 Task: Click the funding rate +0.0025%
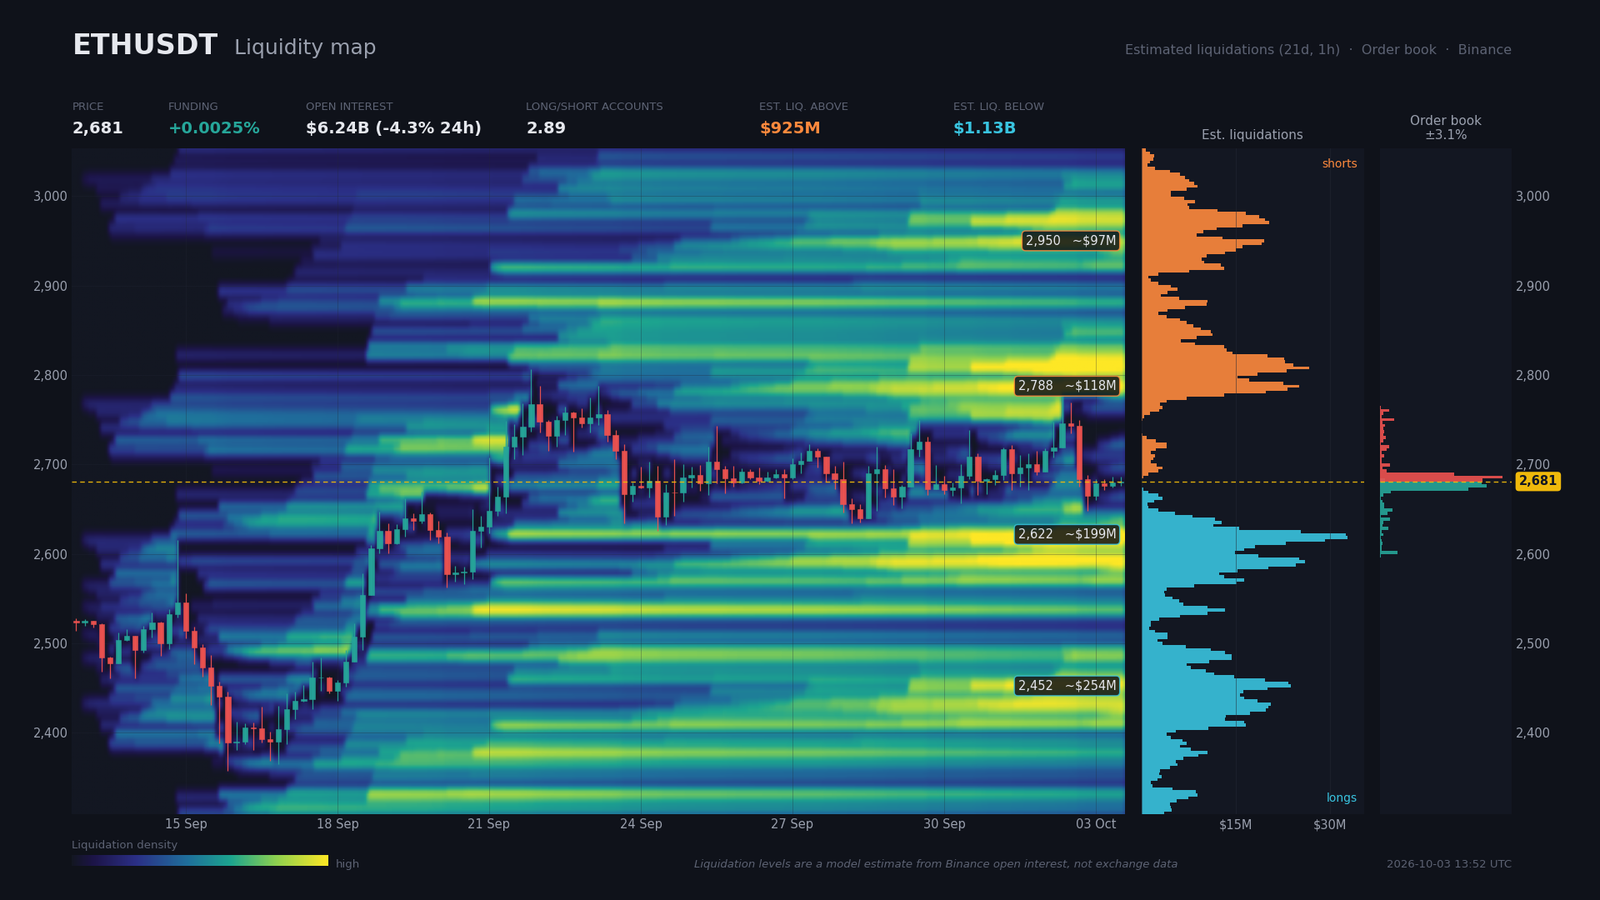point(214,128)
